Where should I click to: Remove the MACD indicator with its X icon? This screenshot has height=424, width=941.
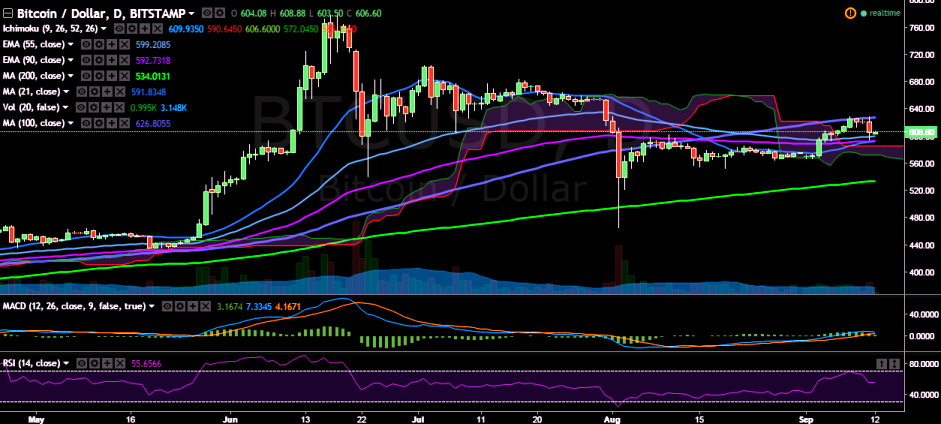click(x=206, y=306)
